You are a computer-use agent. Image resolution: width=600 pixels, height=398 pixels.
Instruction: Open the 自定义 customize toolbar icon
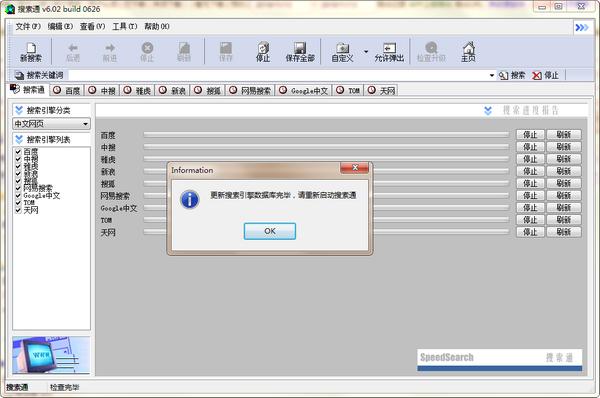point(342,48)
